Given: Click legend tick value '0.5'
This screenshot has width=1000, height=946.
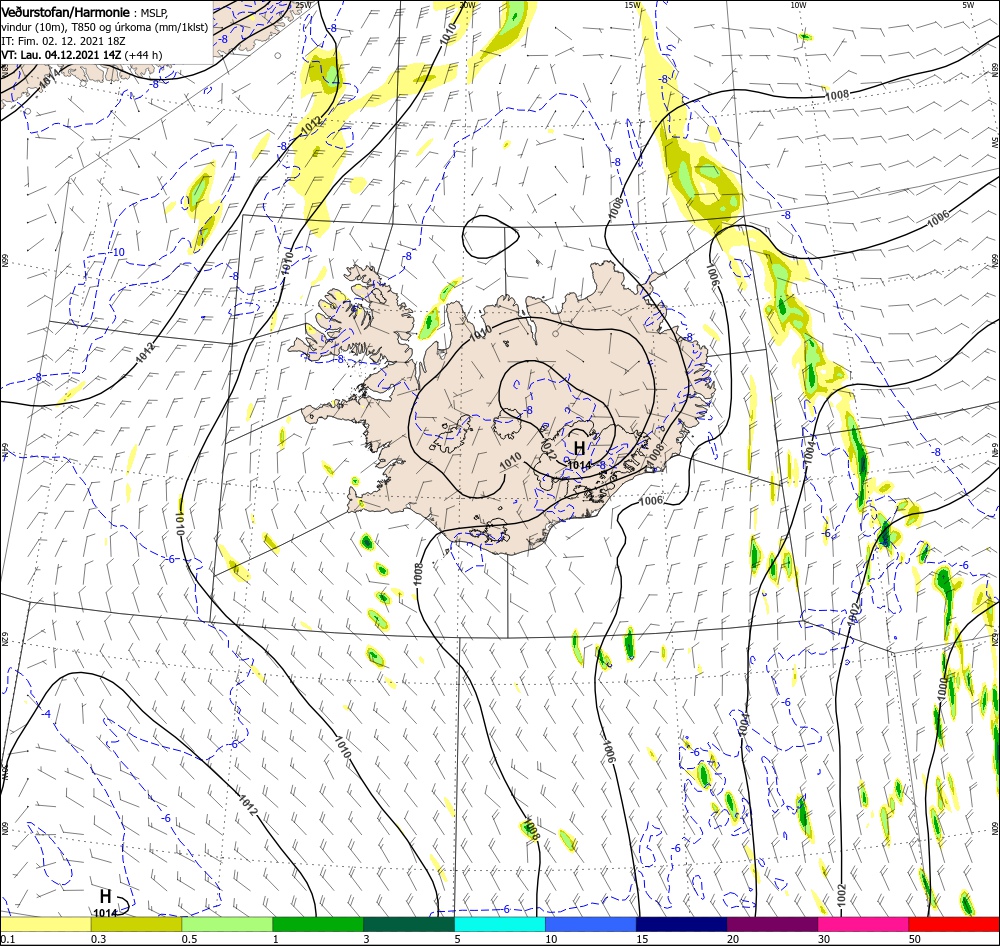Looking at the screenshot, I should pos(189,939).
